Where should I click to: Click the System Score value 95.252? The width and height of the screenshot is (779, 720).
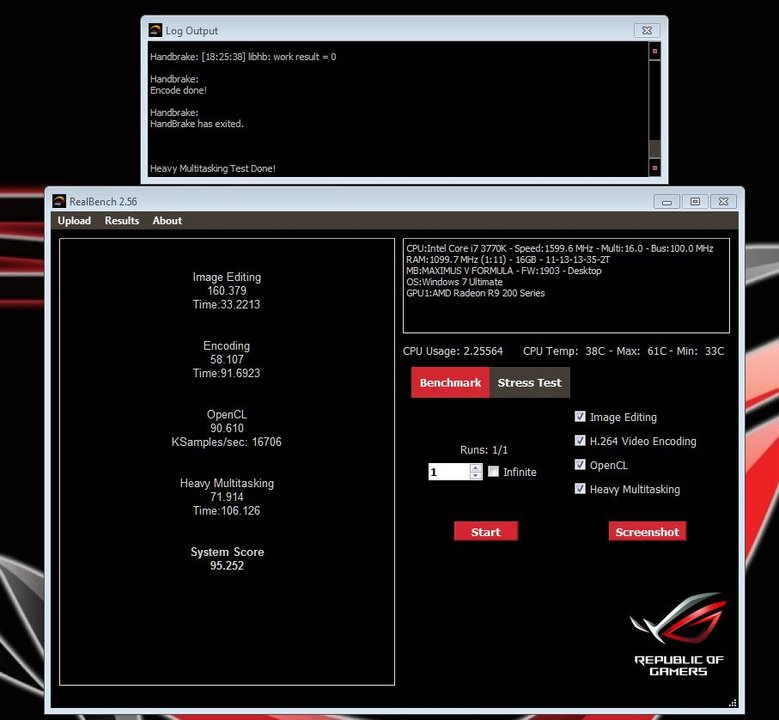(227, 565)
